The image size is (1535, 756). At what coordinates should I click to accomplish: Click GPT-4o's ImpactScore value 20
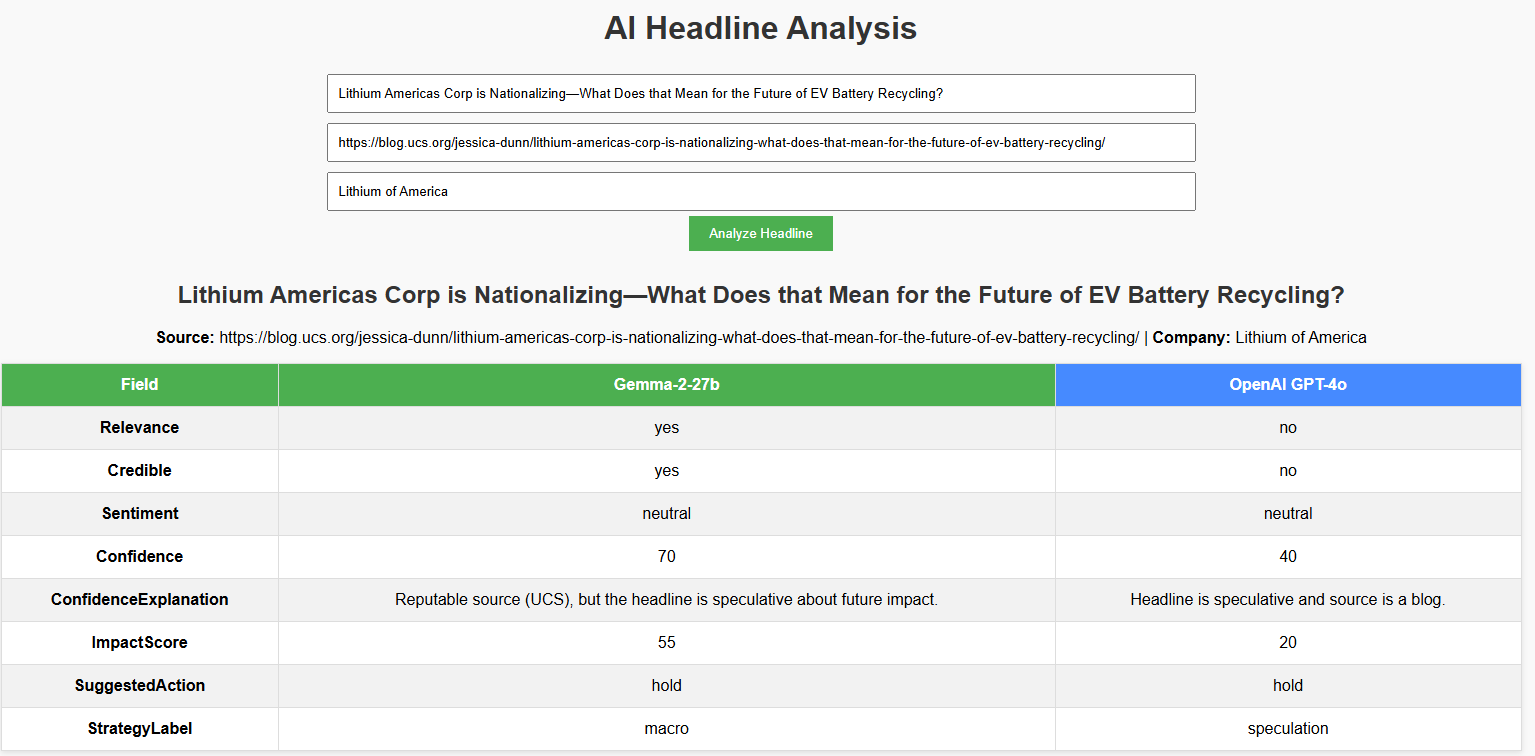[1288, 643]
